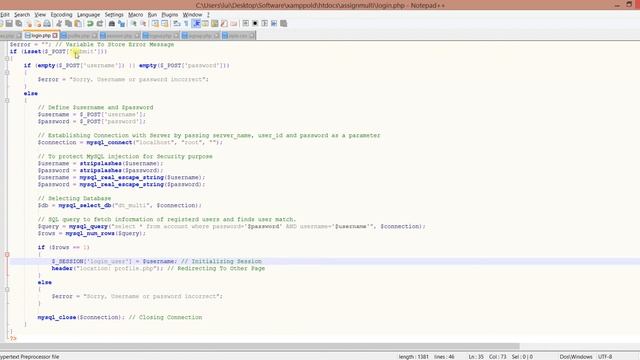Collapse fold of the isset submit block
640x360 pixels.
coord(7,58)
